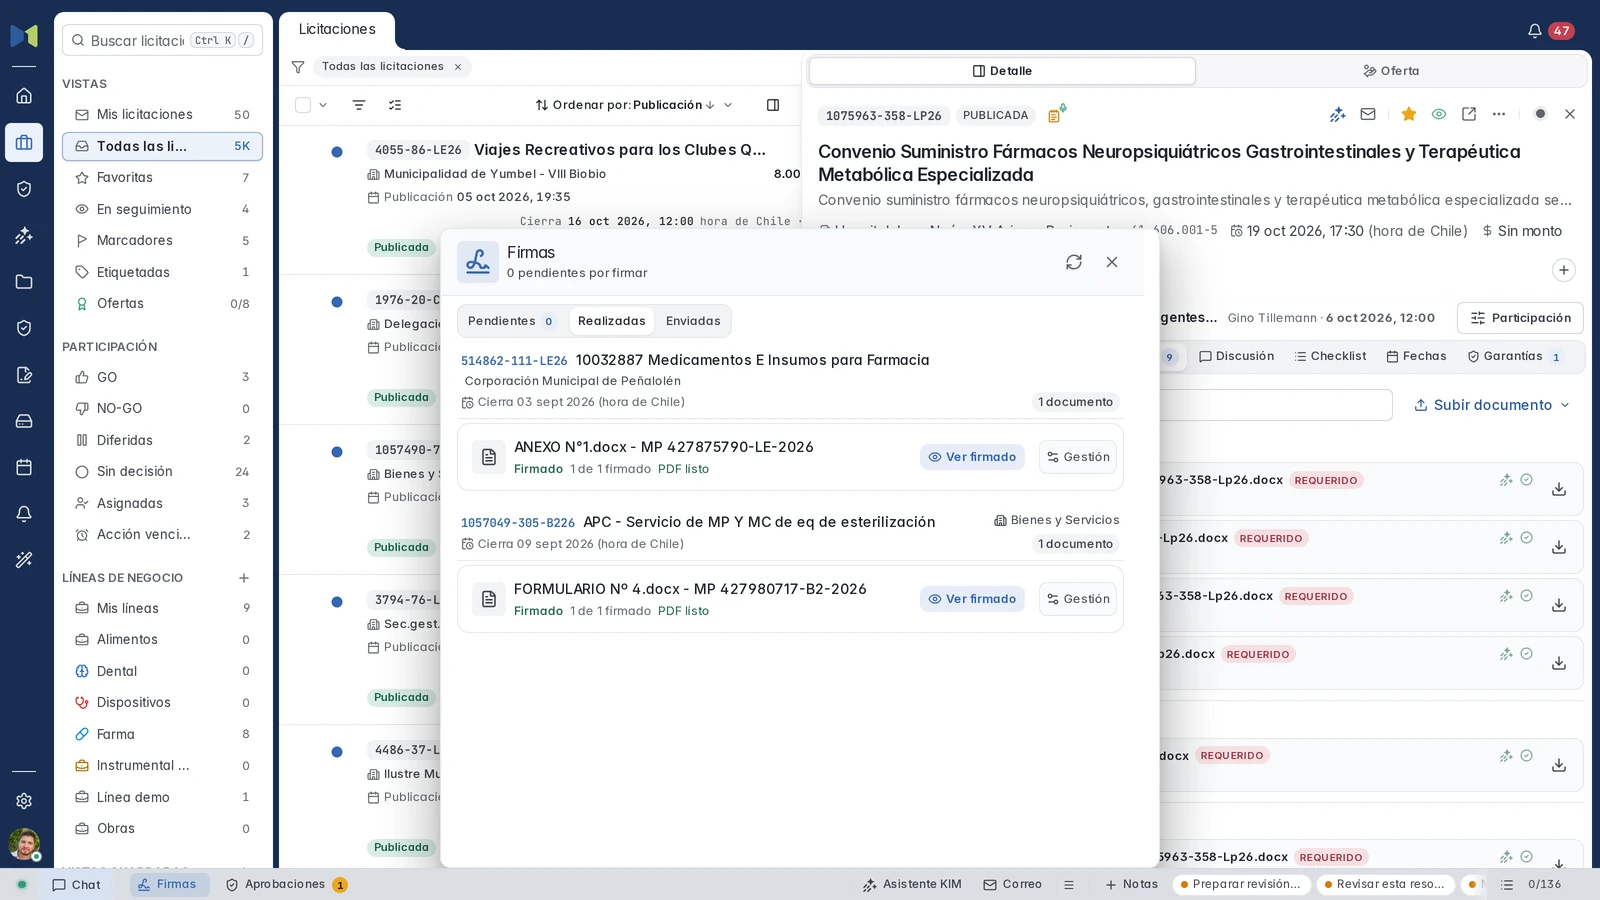The image size is (1600, 900).
Task: Open the Oferta tab
Action: 1391,71
